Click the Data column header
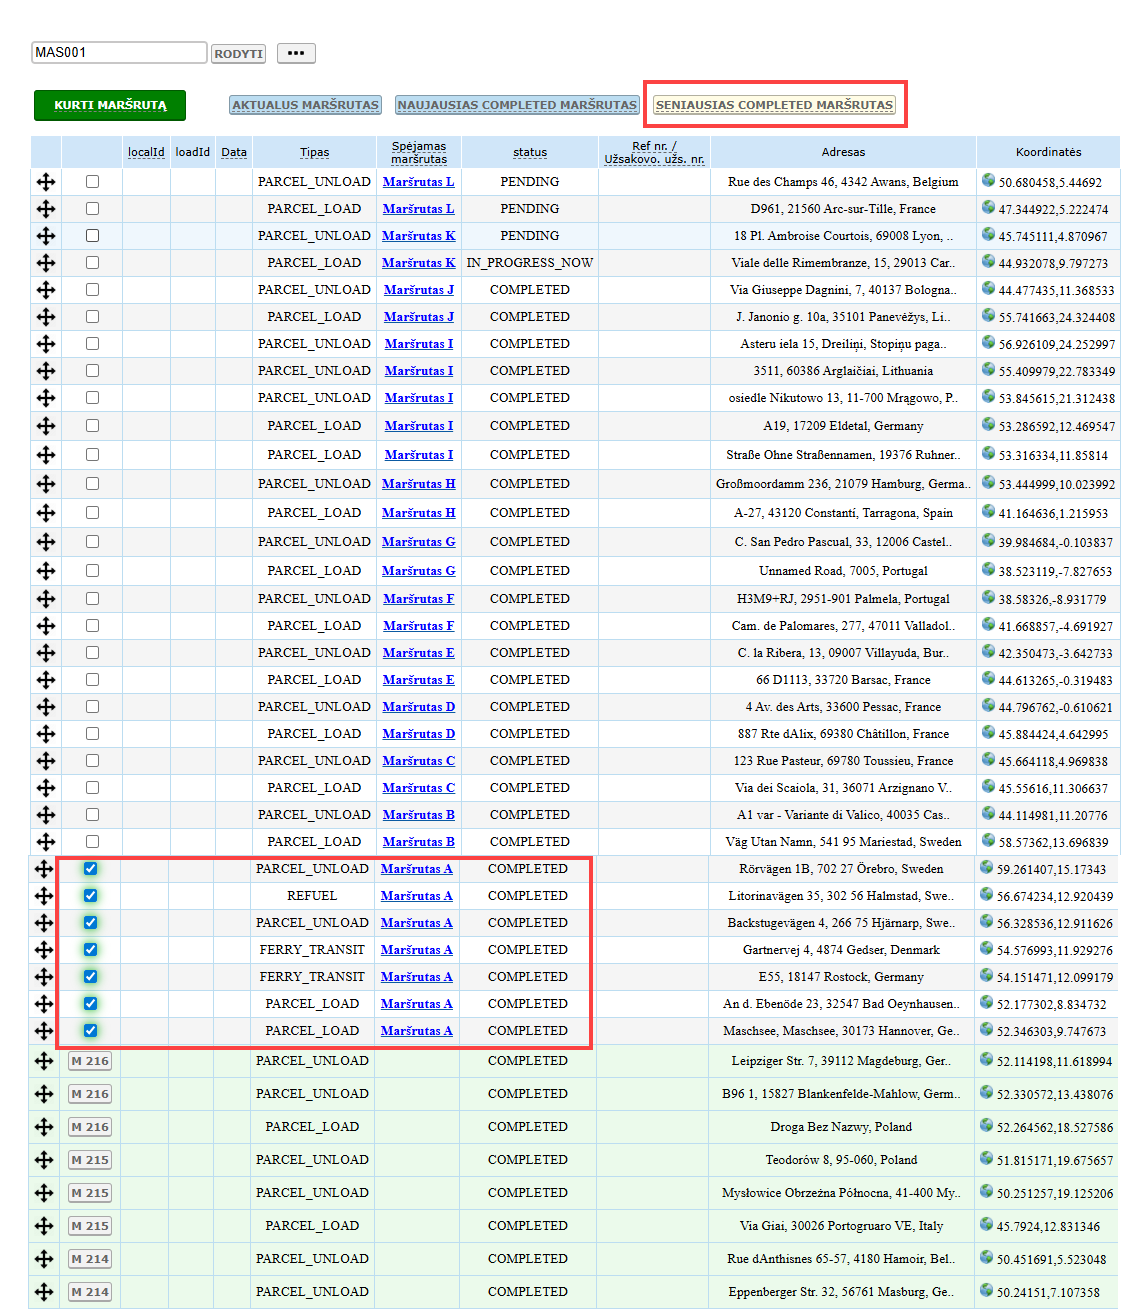Viewport: 1121px width, 1309px height. [234, 153]
